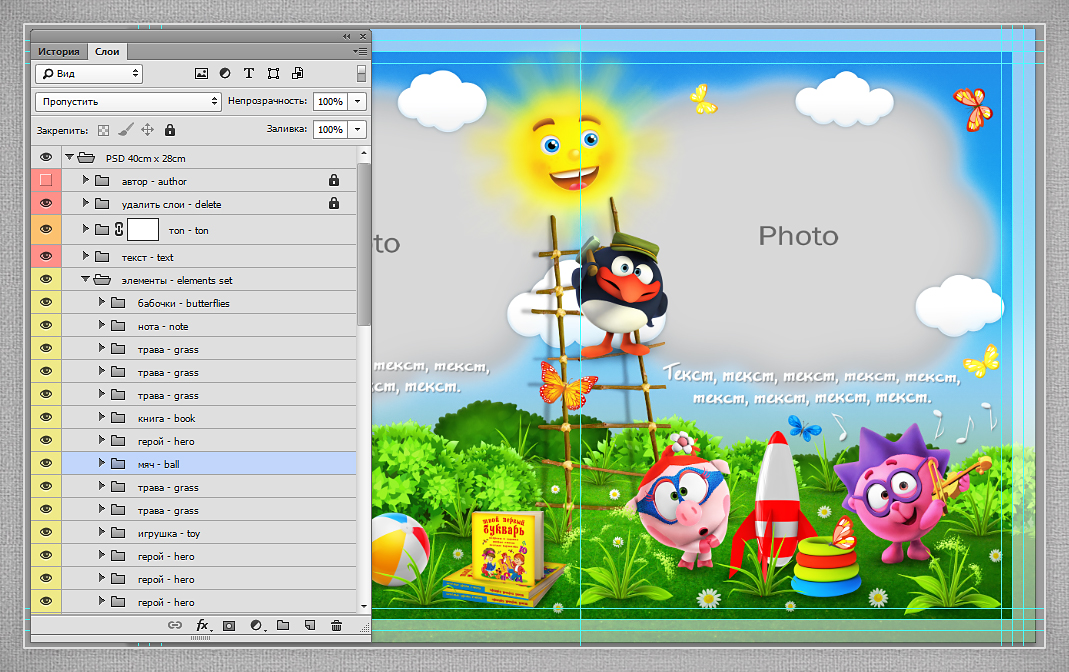Viewport: 1069px width, 672px height.
Task: Click the Заливка 100% value field
Action: [331, 129]
